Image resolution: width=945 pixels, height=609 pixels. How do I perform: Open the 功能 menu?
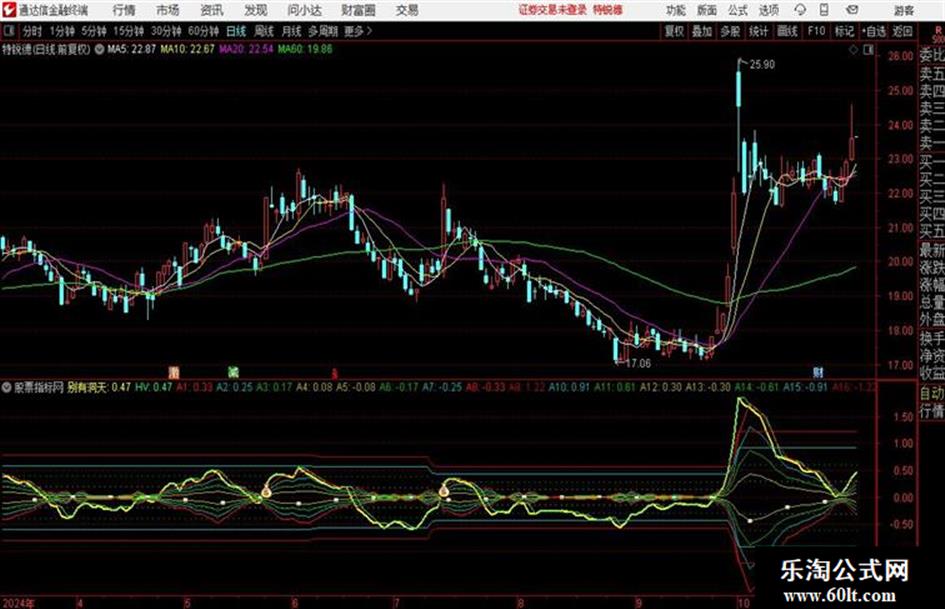[x=676, y=10]
